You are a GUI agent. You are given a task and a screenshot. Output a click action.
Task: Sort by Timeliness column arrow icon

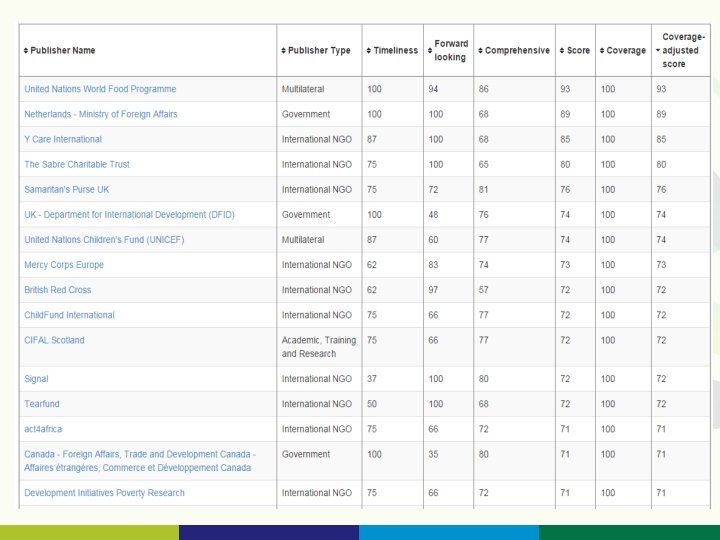[x=369, y=51]
